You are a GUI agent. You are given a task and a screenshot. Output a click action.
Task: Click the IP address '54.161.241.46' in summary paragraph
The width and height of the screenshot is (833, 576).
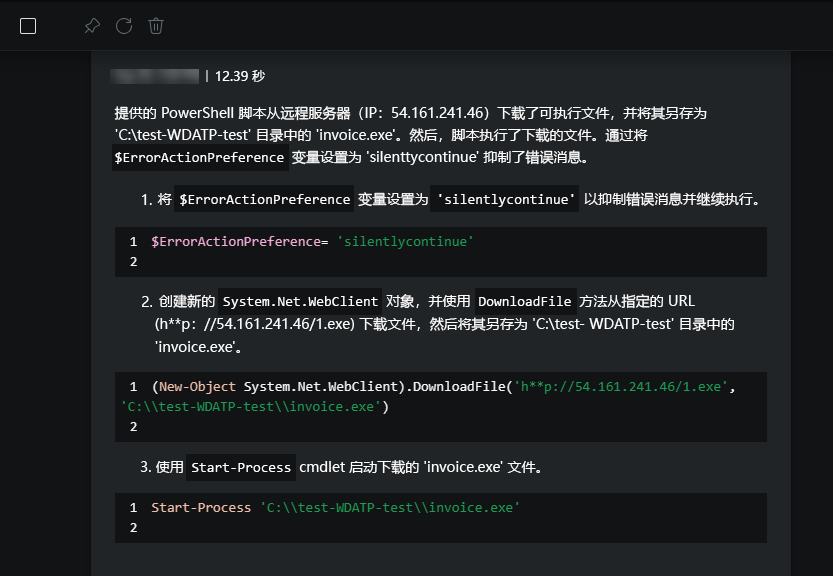(437, 113)
